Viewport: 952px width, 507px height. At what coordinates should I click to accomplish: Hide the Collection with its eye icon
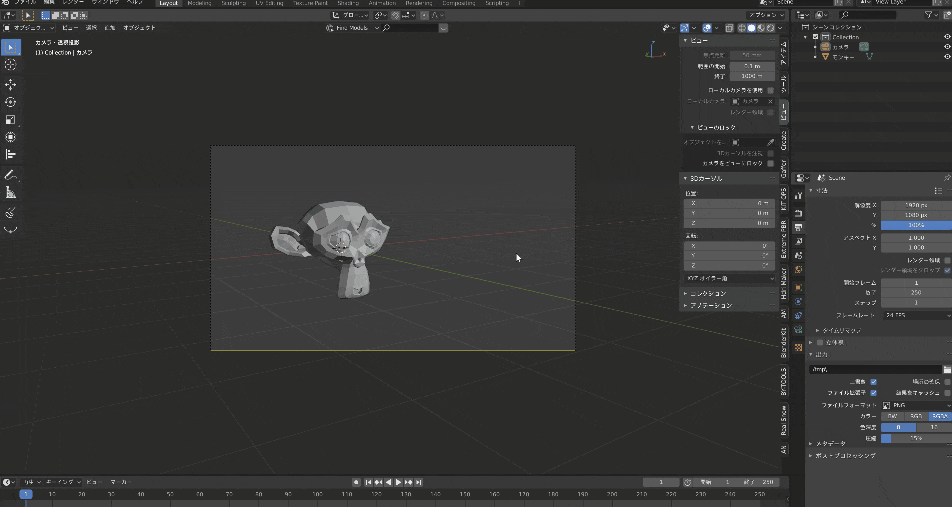(947, 37)
